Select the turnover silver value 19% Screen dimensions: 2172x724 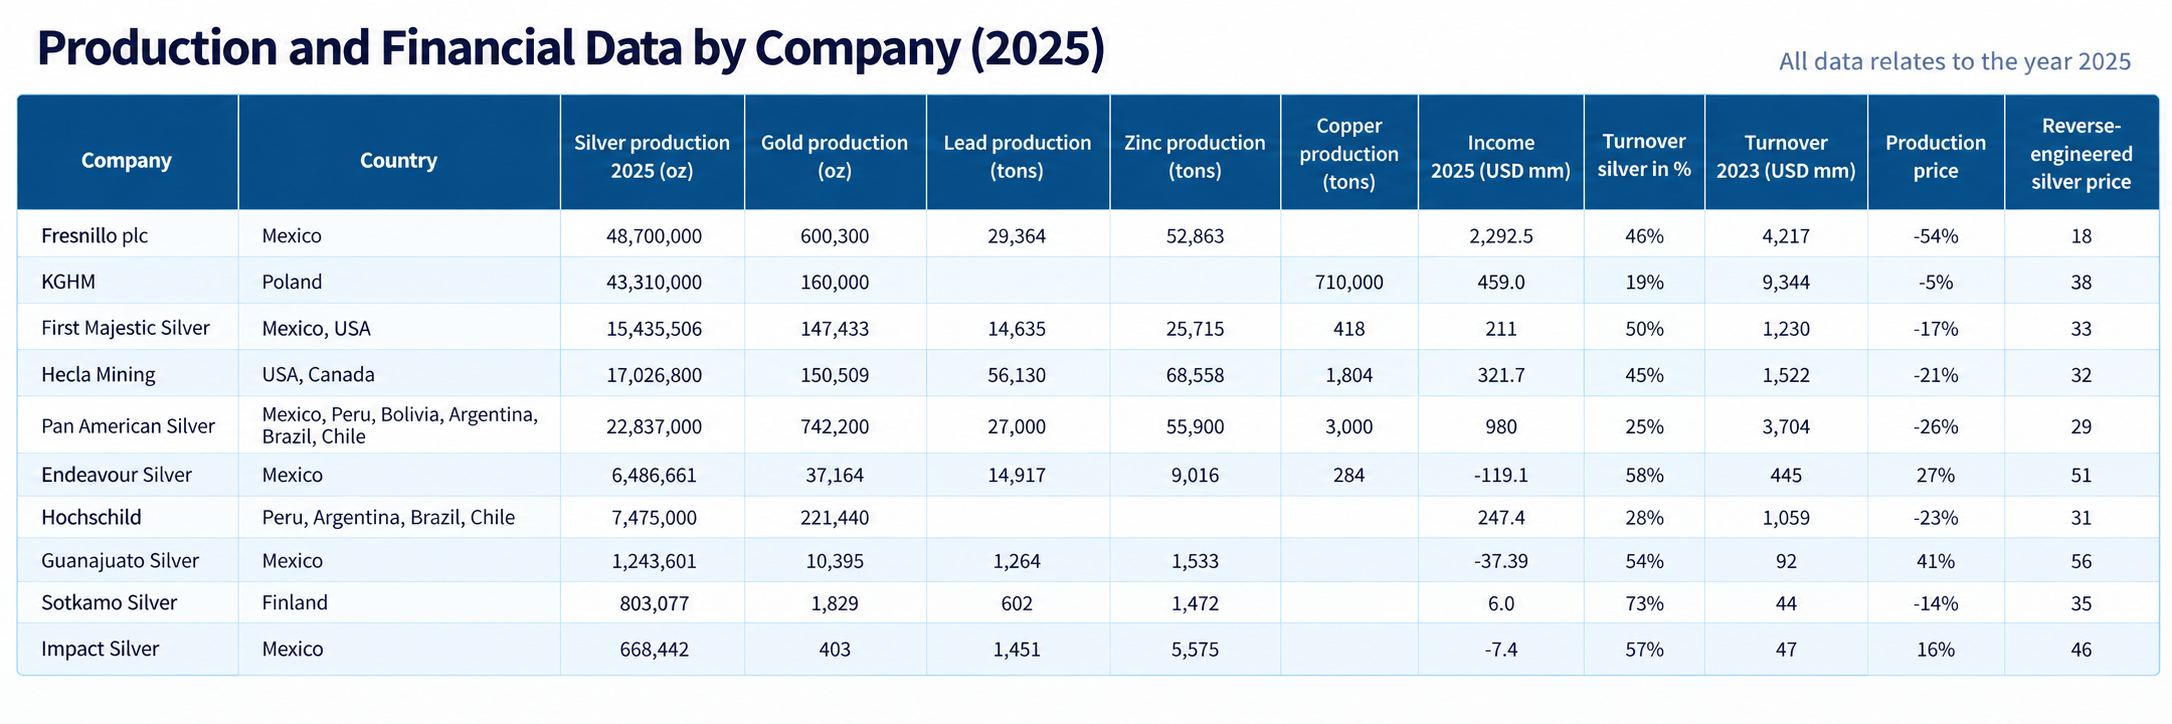pos(1644,282)
